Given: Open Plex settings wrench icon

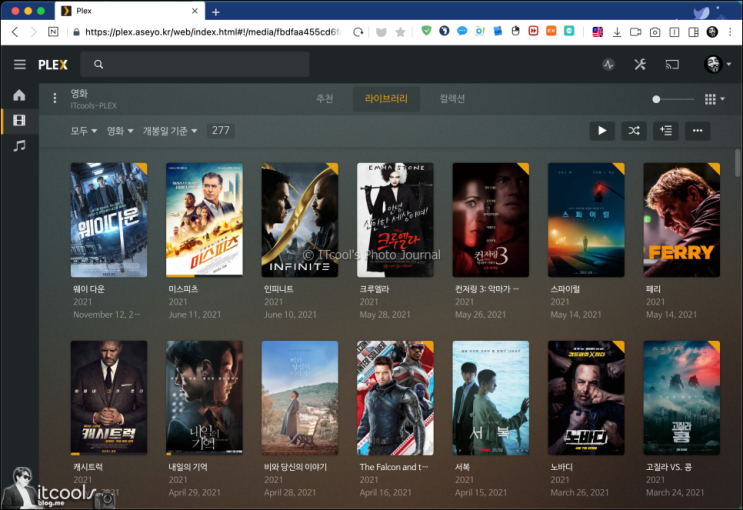Looking at the screenshot, I should pos(640,64).
